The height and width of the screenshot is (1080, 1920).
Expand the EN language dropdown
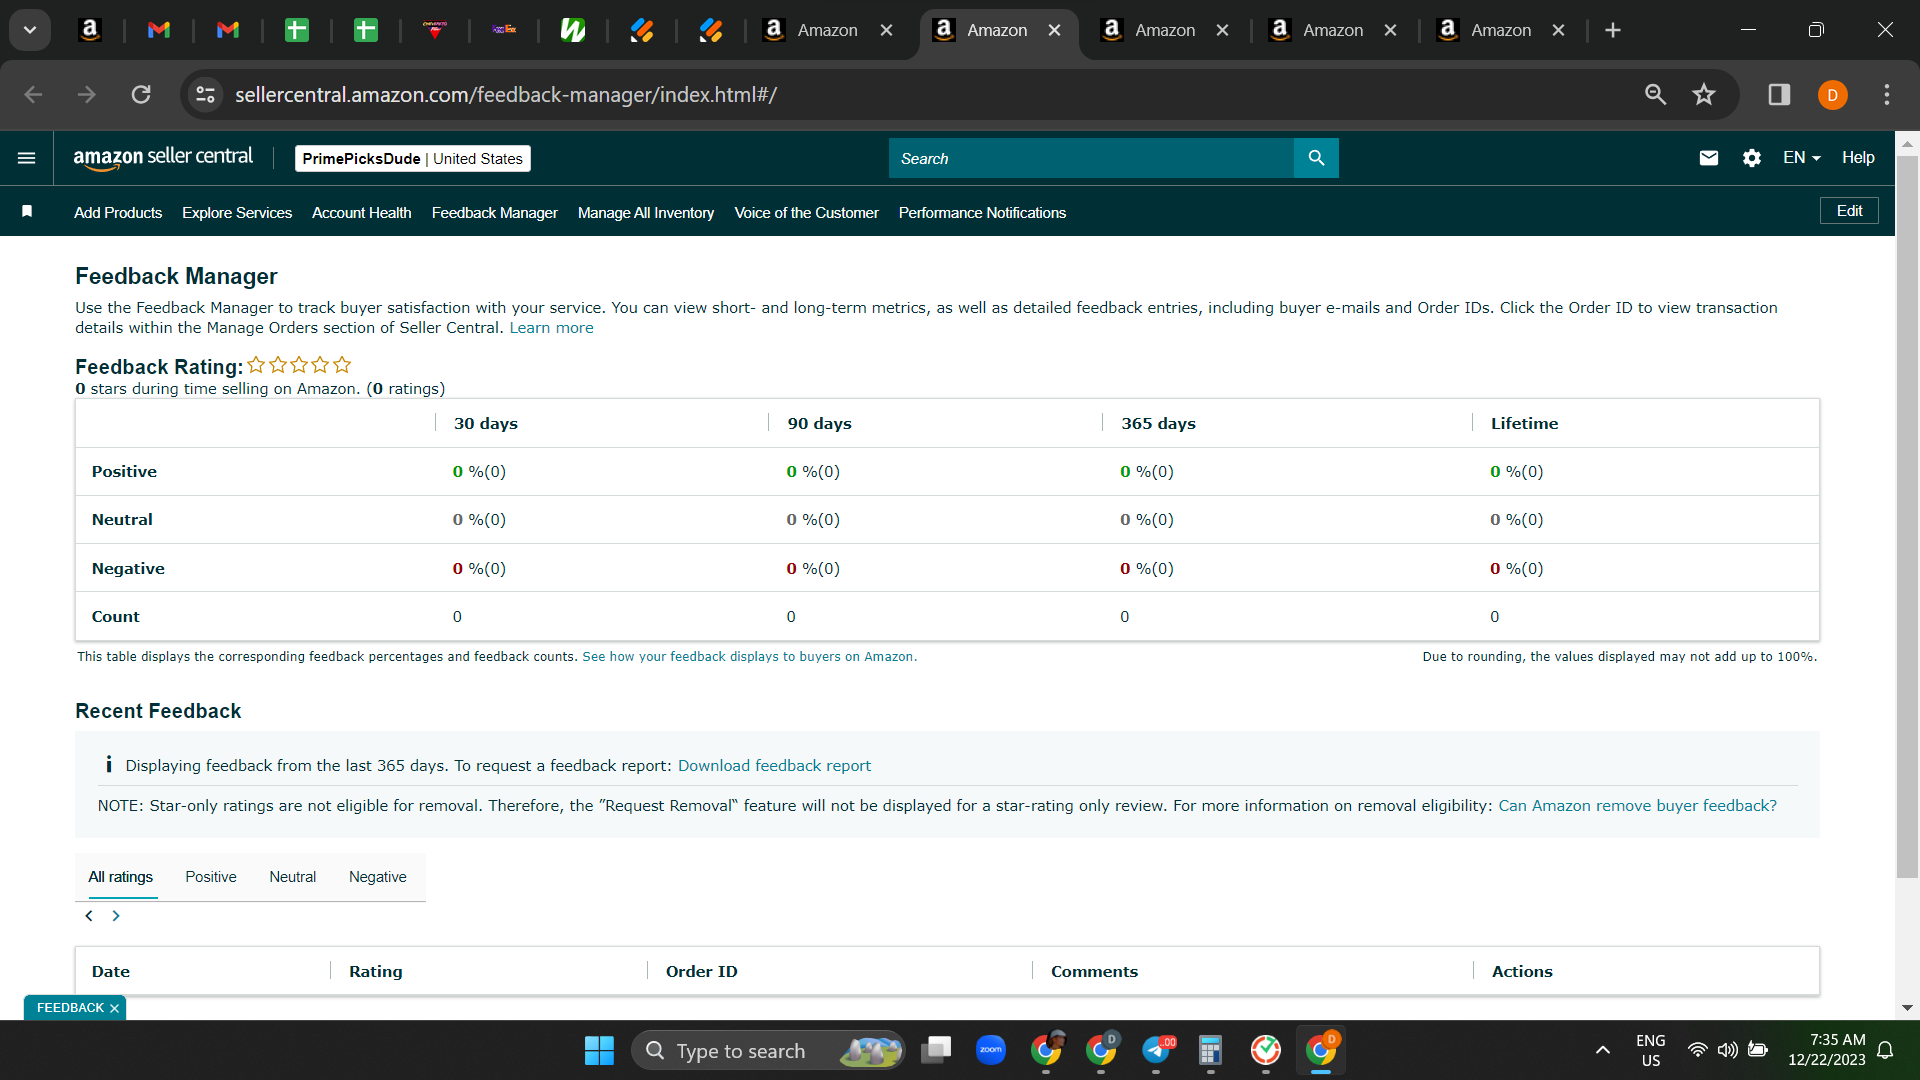1802,158
